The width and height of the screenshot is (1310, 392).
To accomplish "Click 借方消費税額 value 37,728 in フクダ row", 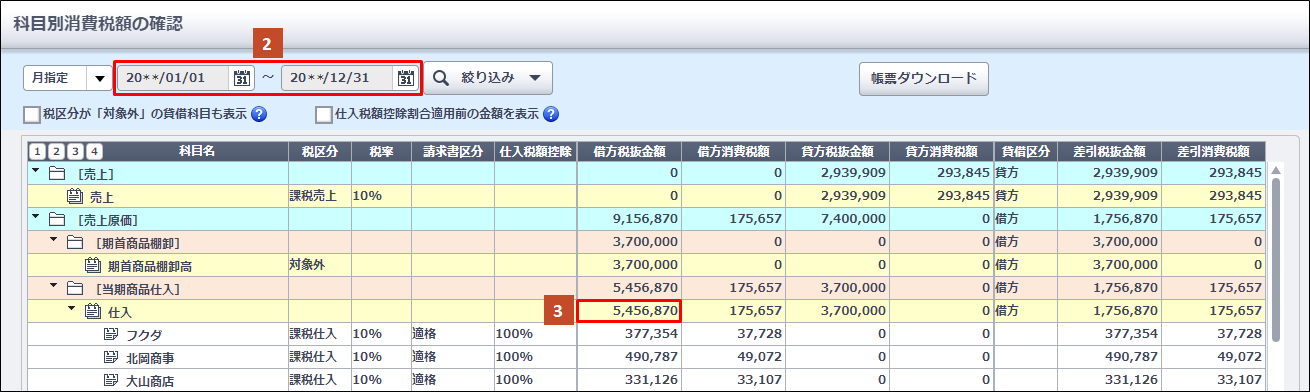I will (x=733, y=334).
